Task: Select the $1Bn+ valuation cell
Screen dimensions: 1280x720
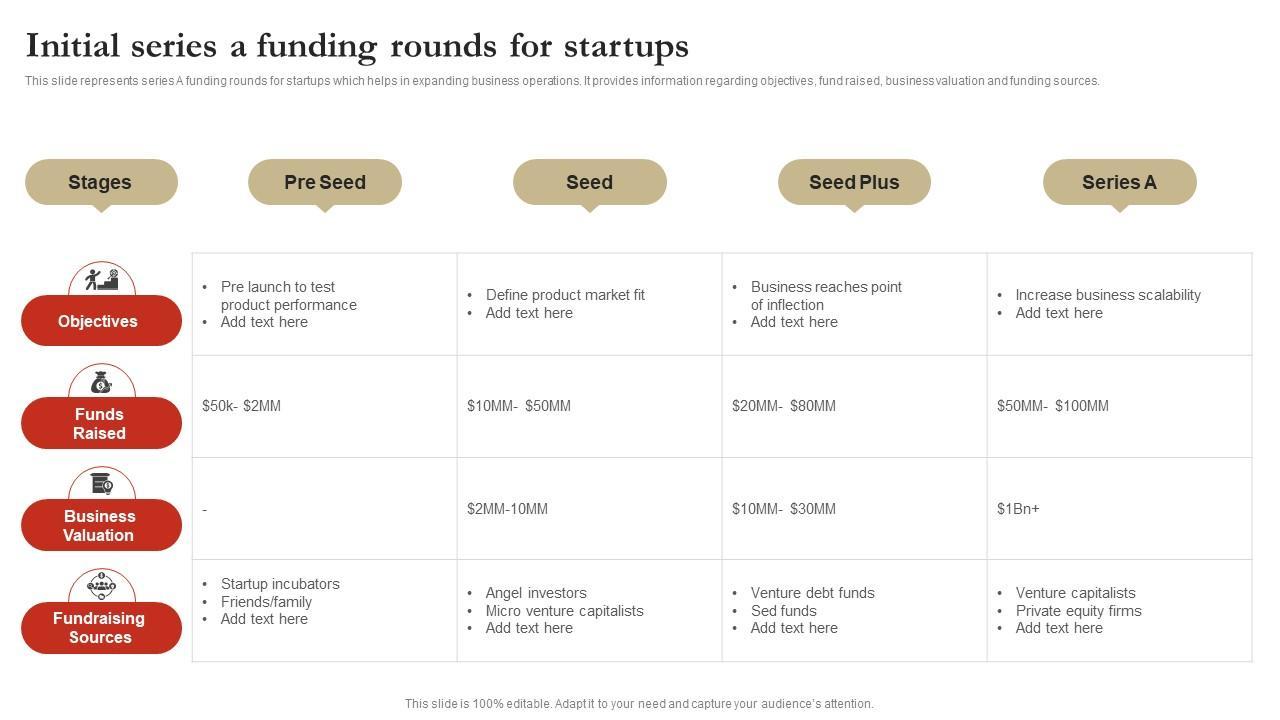Action: pos(1018,509)
